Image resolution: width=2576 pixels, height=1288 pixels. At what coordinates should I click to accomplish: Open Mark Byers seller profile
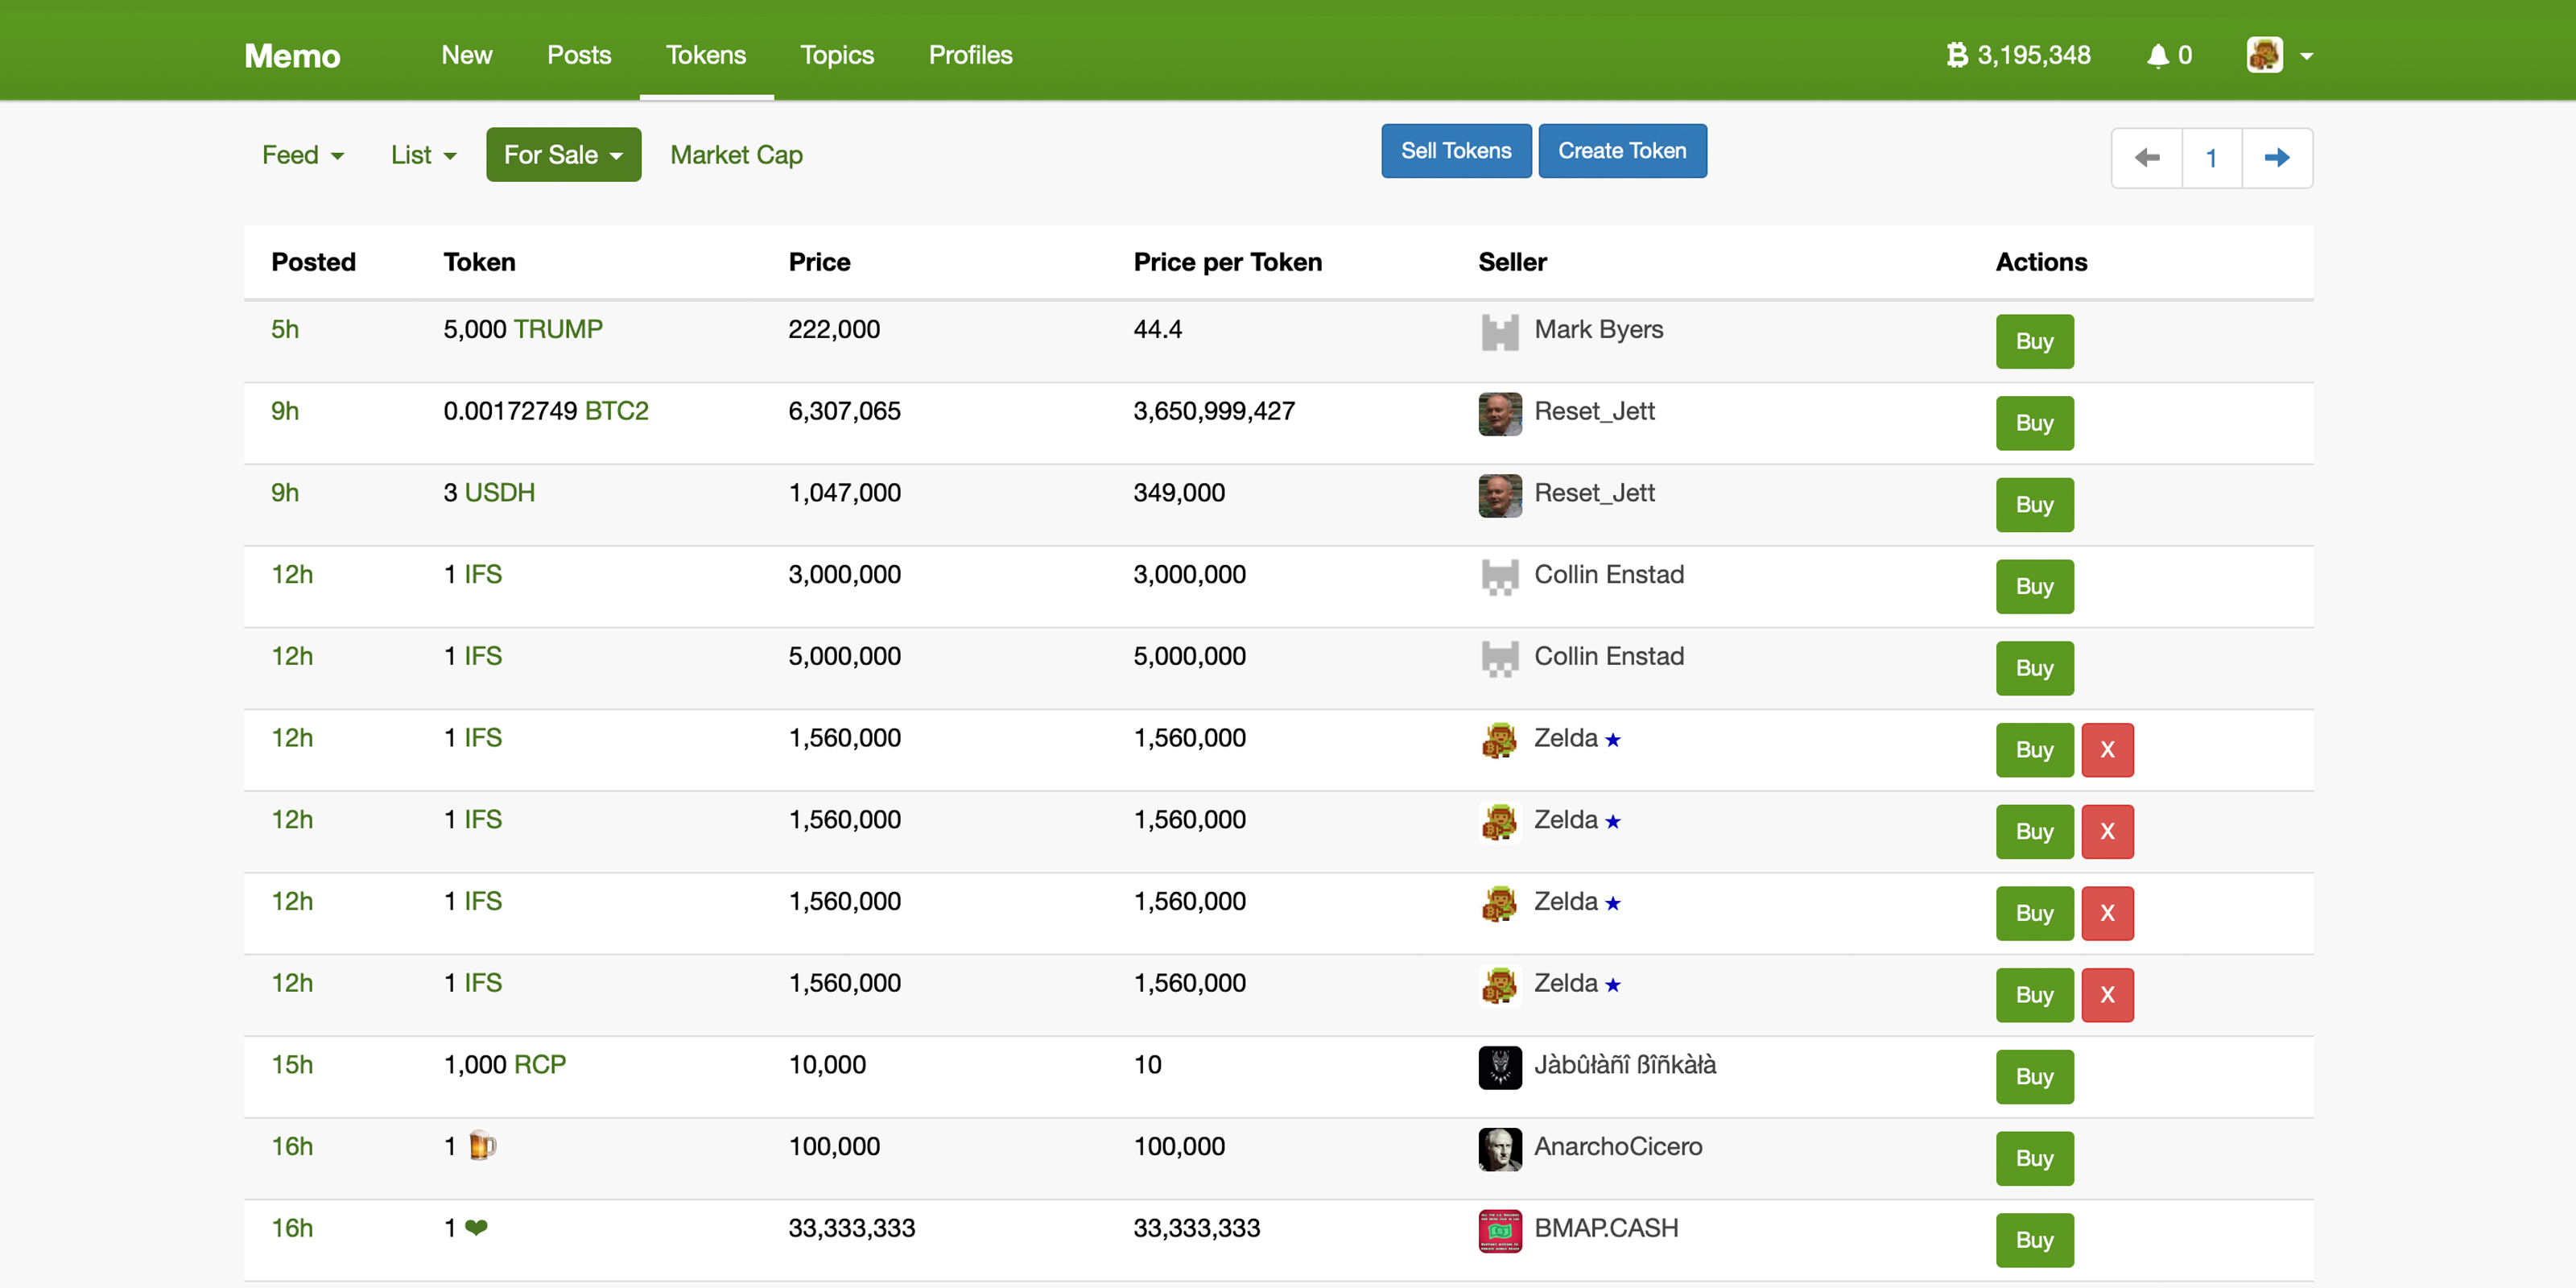click(x=1598, y=329)
